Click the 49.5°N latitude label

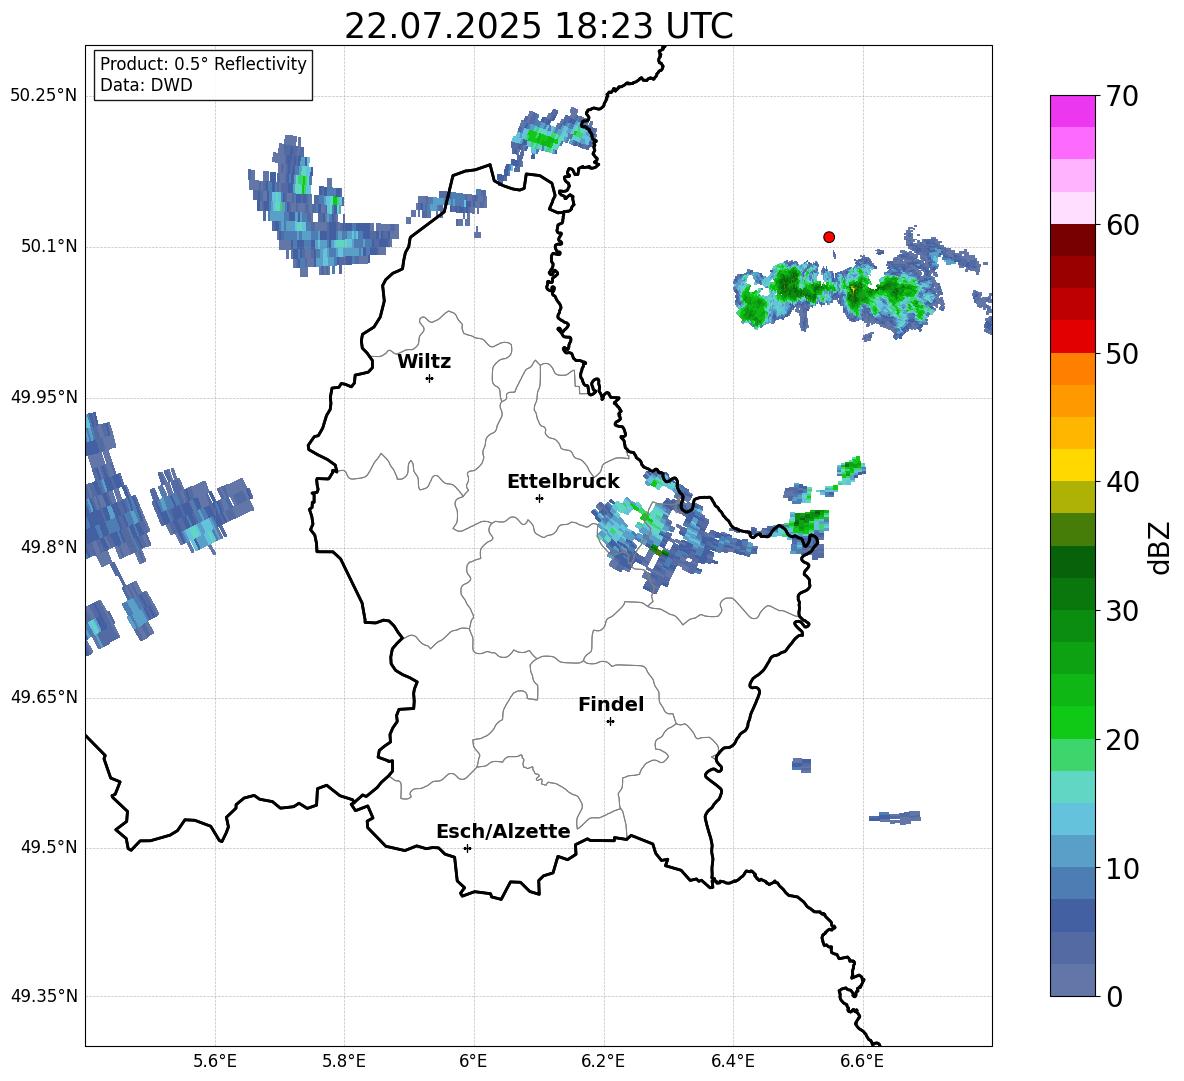point(48,847)
